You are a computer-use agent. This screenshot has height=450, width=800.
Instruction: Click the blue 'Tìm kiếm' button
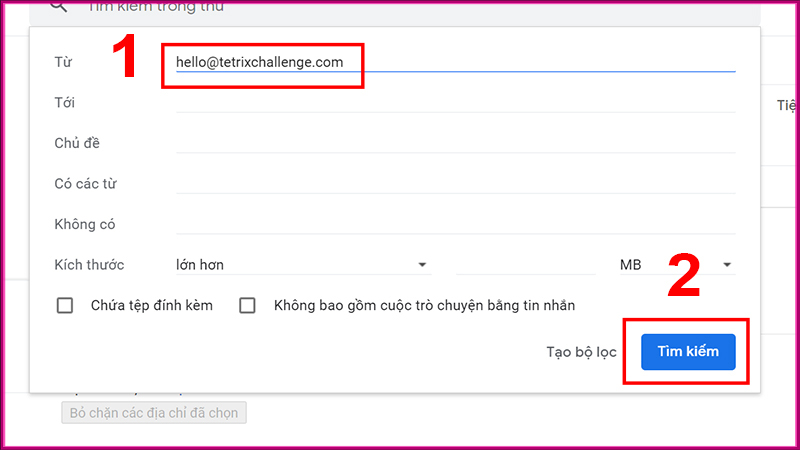(688, 352)
